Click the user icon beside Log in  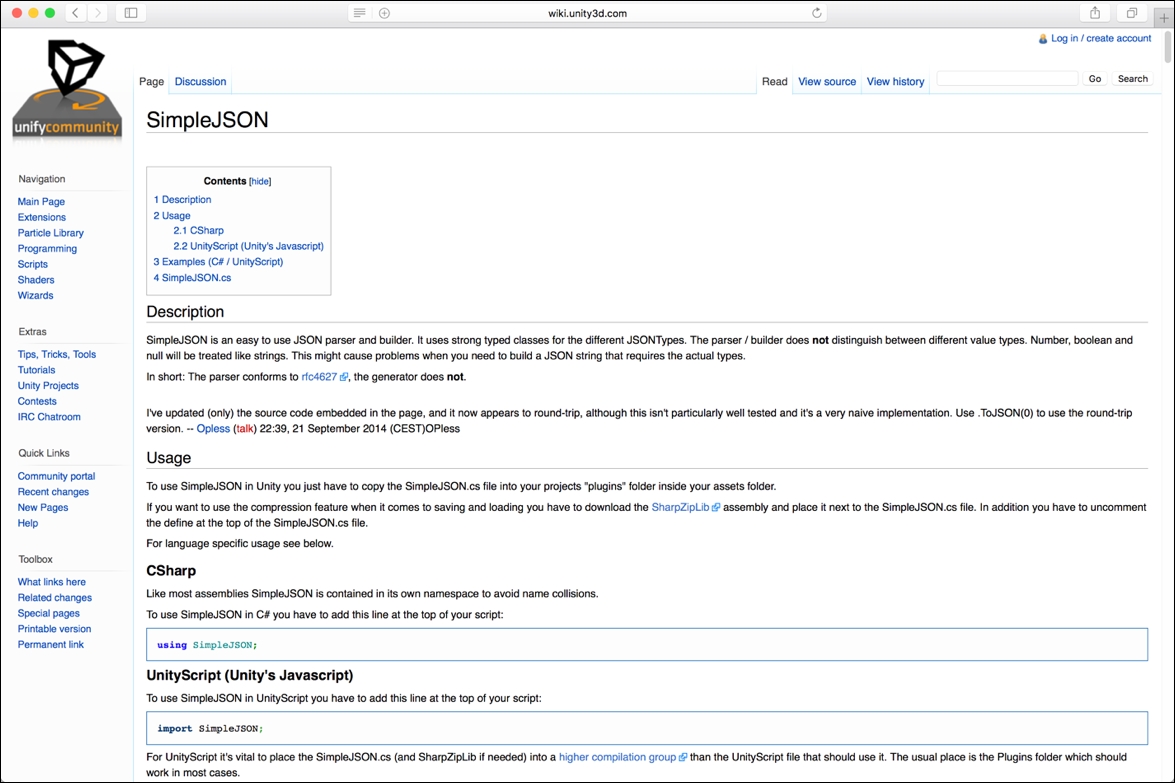(x=1042, y=38)
